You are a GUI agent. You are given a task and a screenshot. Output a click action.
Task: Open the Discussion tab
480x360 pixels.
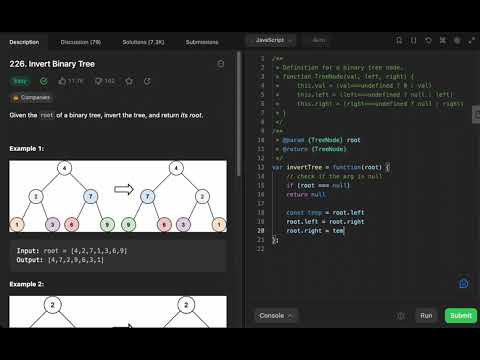click(81, 42)
